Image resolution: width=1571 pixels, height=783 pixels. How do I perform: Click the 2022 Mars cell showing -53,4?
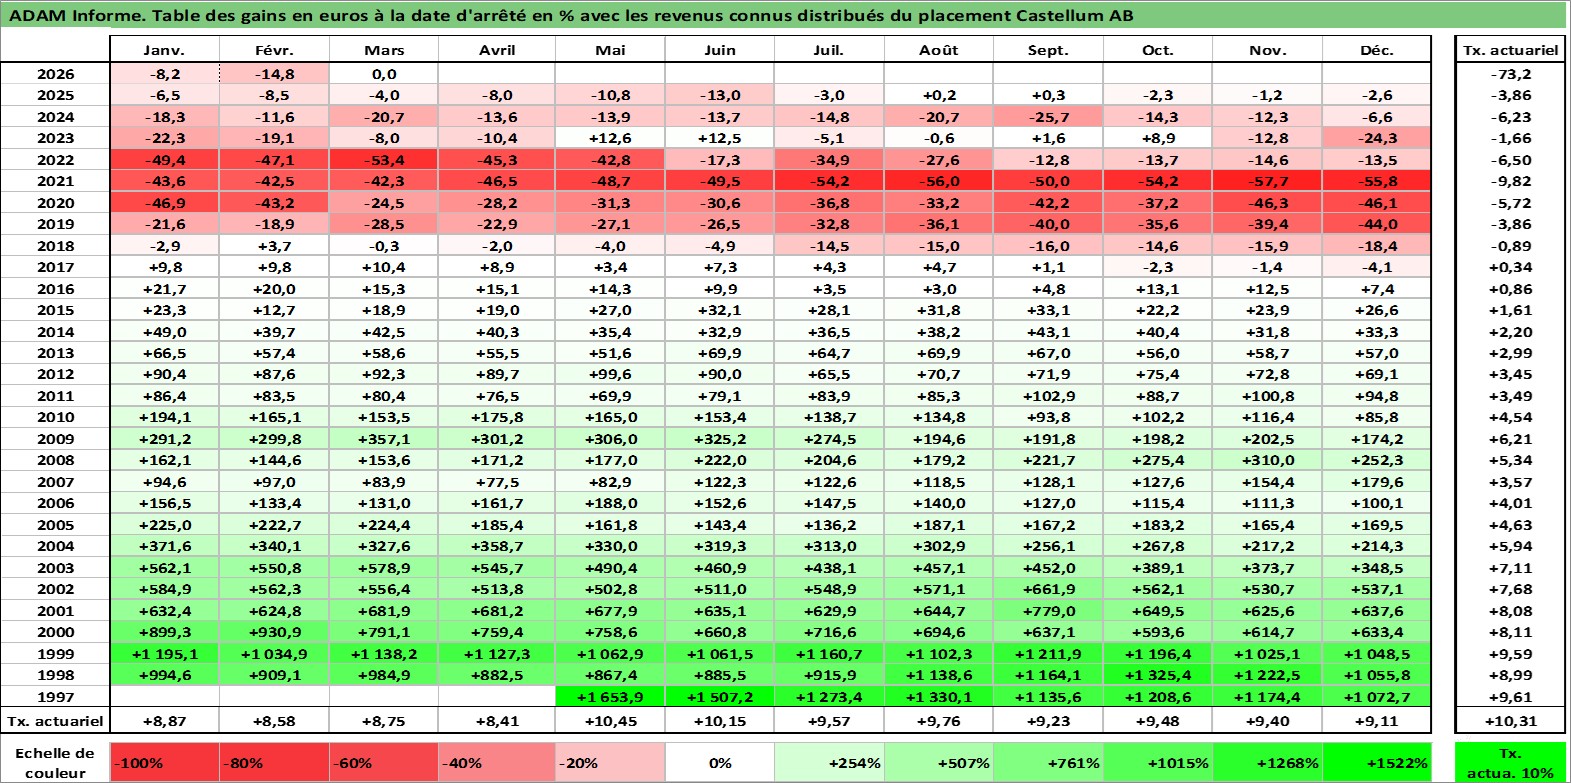(x=384, y=160)
